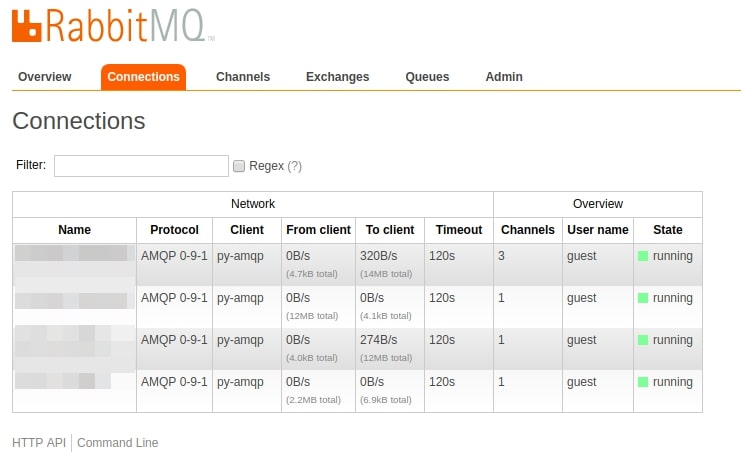This screenshot has width=741, height=466.
Task: Click the 274B/s To client value
Action: (x=379, y=340)
